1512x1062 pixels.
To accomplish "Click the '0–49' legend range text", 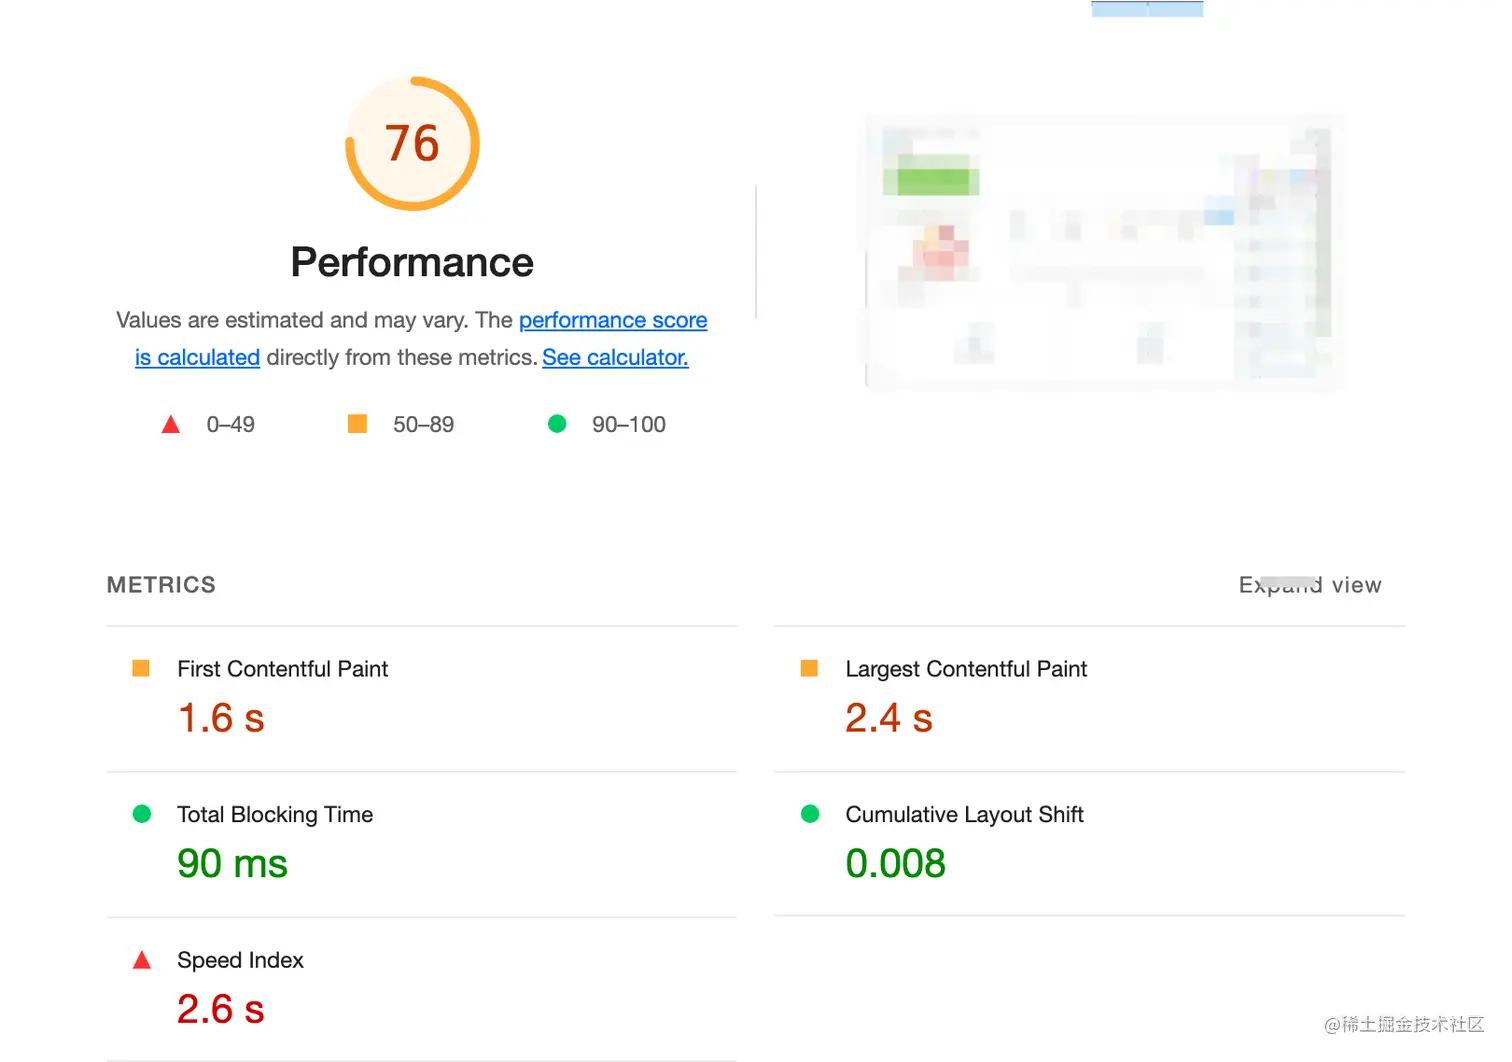I will click(x=231, y=424).
